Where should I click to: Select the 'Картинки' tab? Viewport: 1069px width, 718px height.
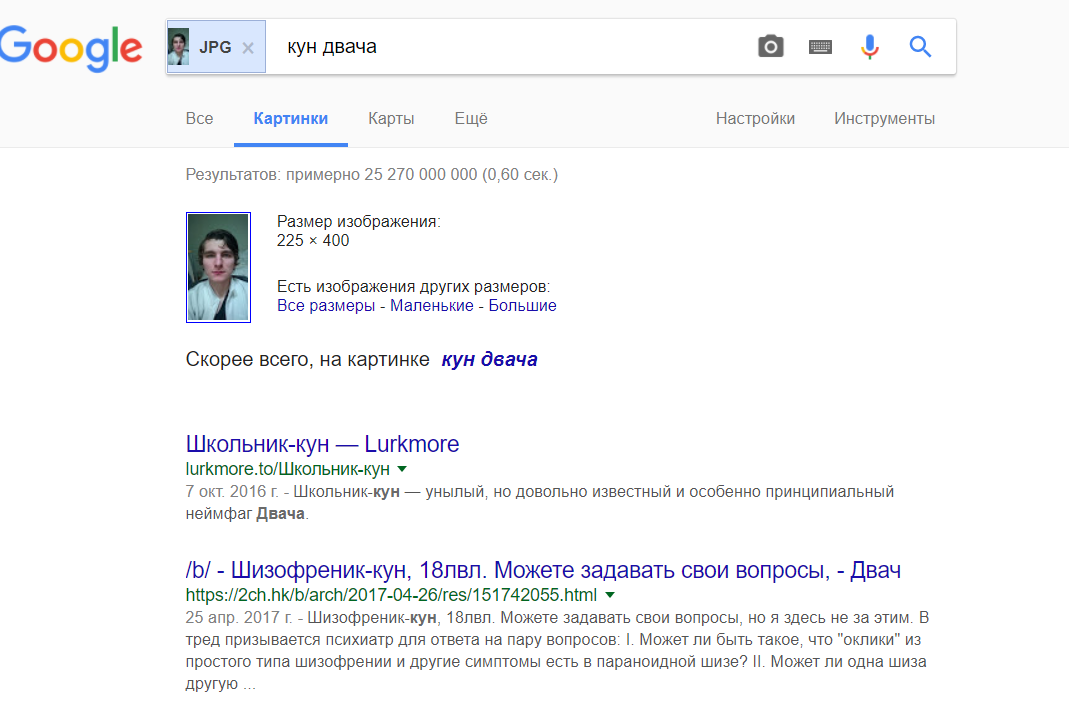coord(290,119)
